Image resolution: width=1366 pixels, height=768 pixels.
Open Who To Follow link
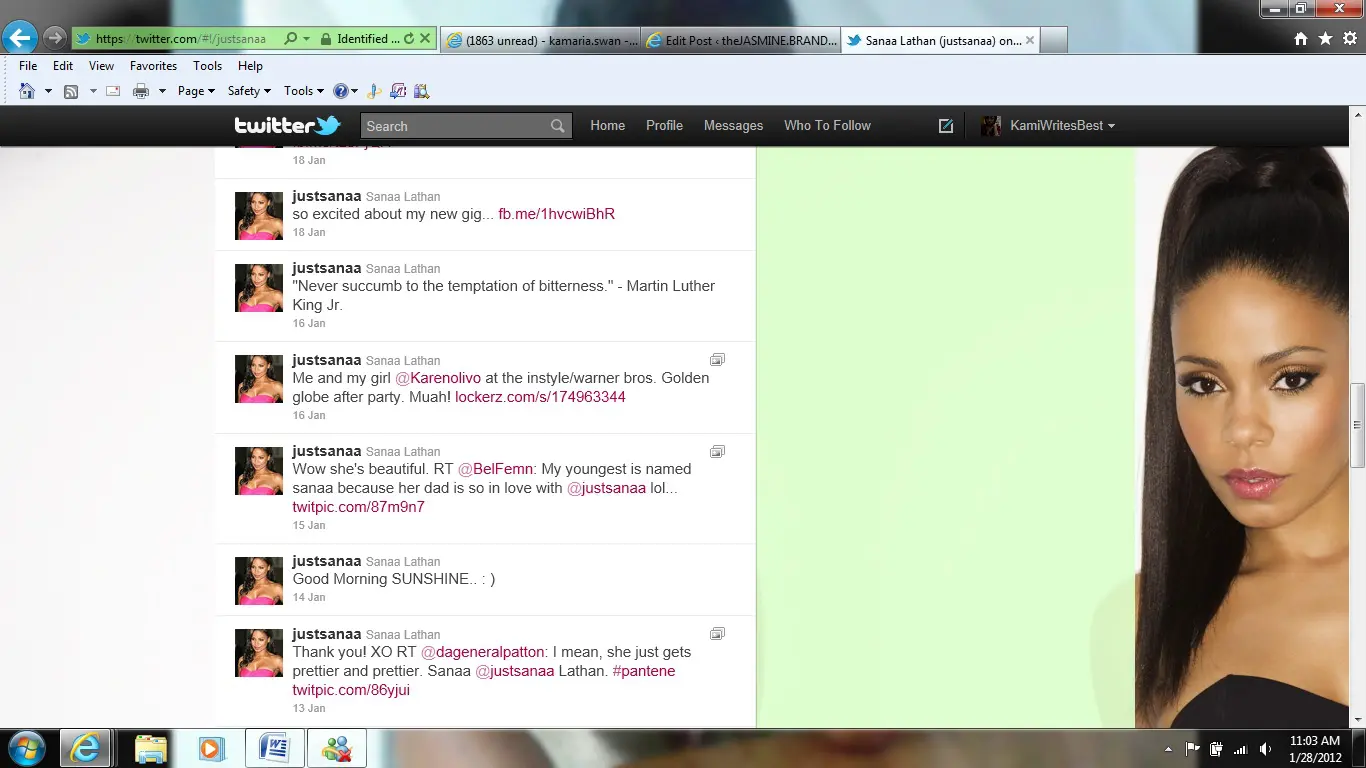coord(827,126)
